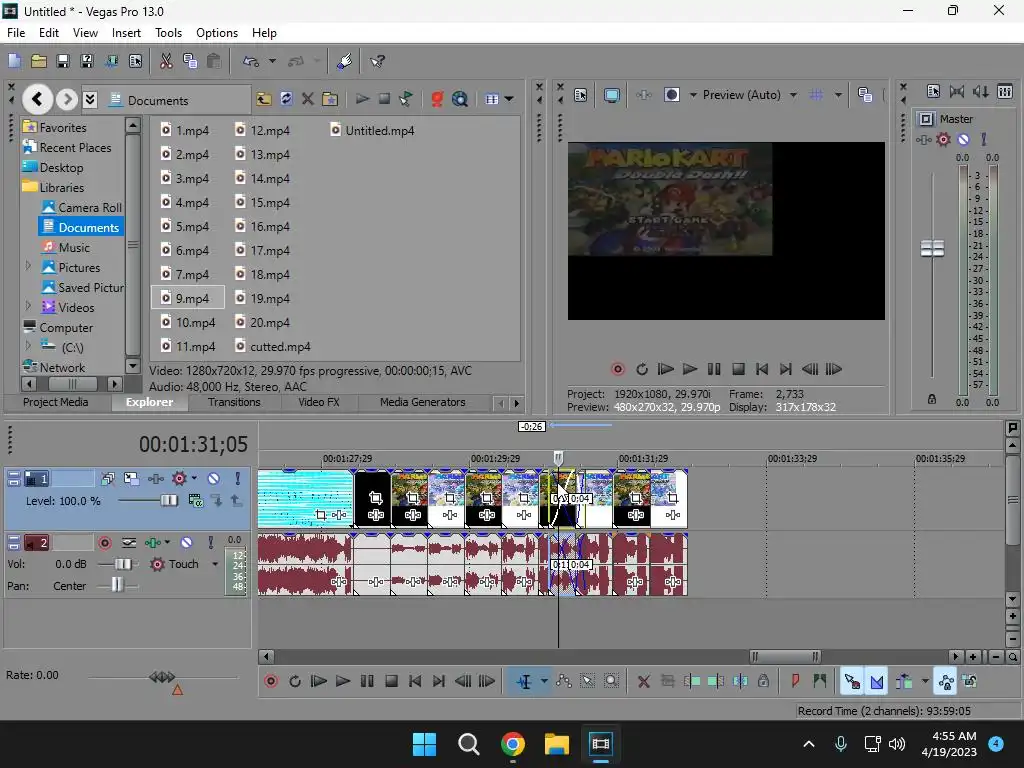Toggle Automatic Crossfades
Image resolution: width=1024 pixels, height=768 pixels.
(x=876, y=681)
